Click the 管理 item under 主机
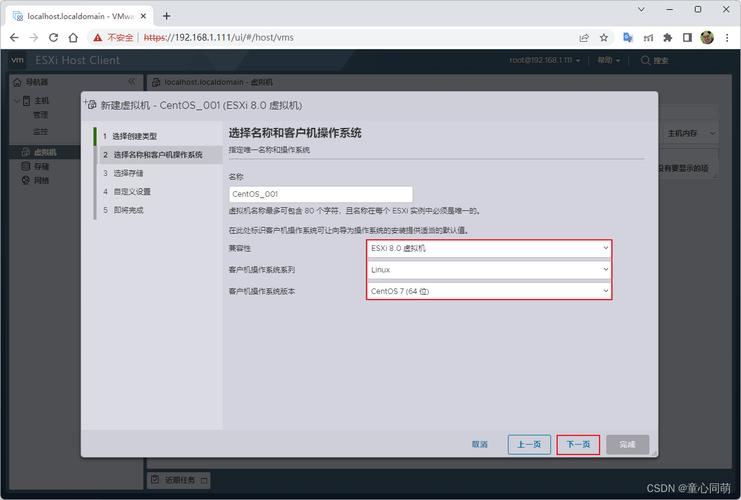741x500 pixels. click(40, 115)
